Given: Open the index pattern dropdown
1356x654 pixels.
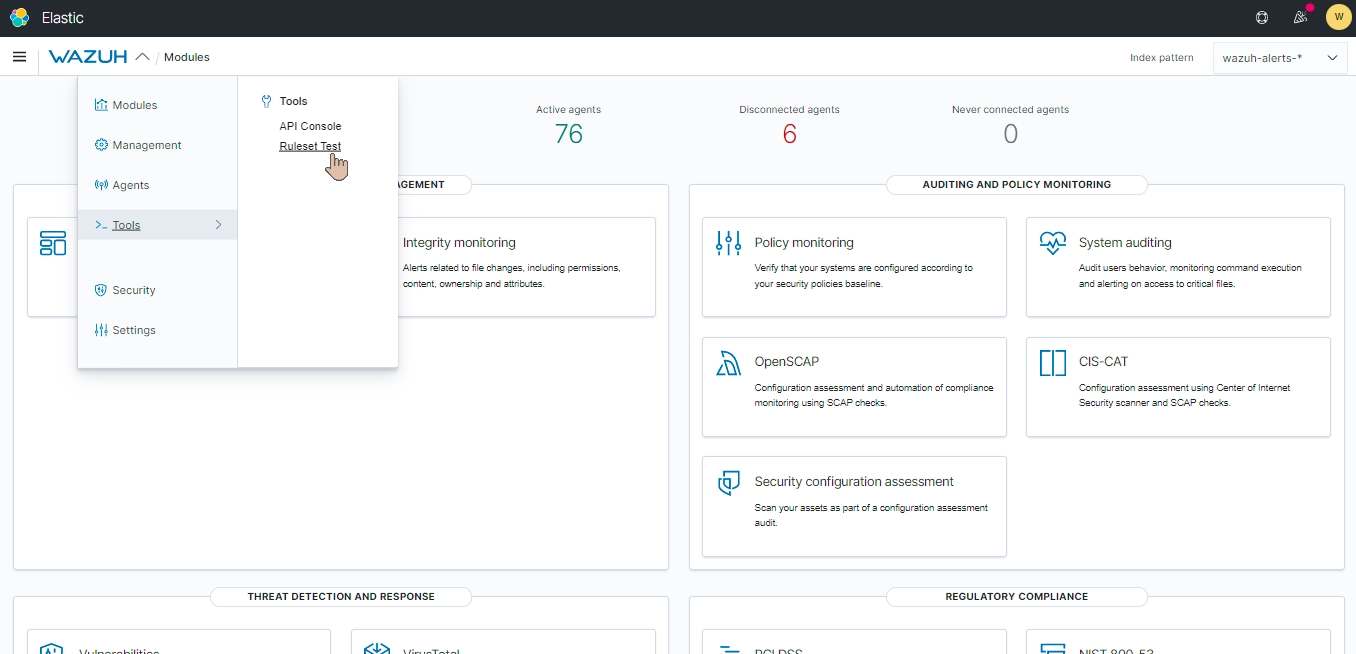Looking at the screenshot, I should (1279, 58).
